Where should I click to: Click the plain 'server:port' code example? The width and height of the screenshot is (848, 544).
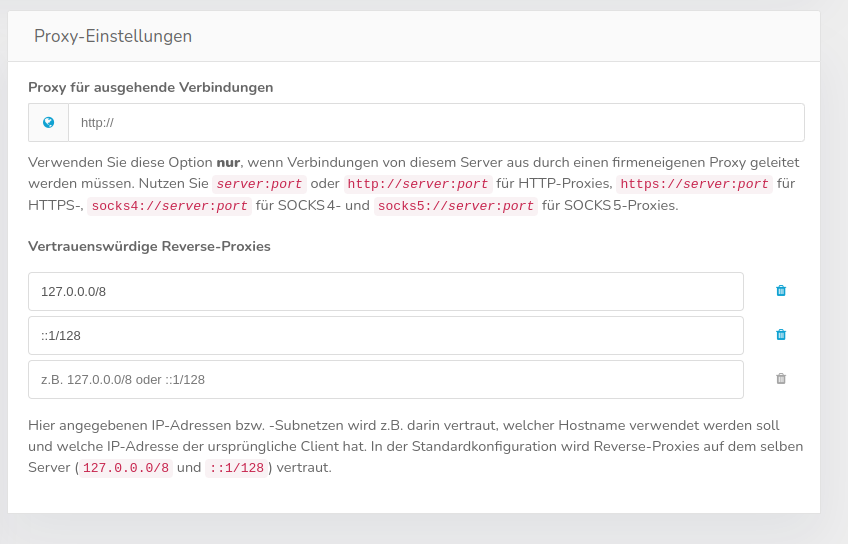[257, 184]
